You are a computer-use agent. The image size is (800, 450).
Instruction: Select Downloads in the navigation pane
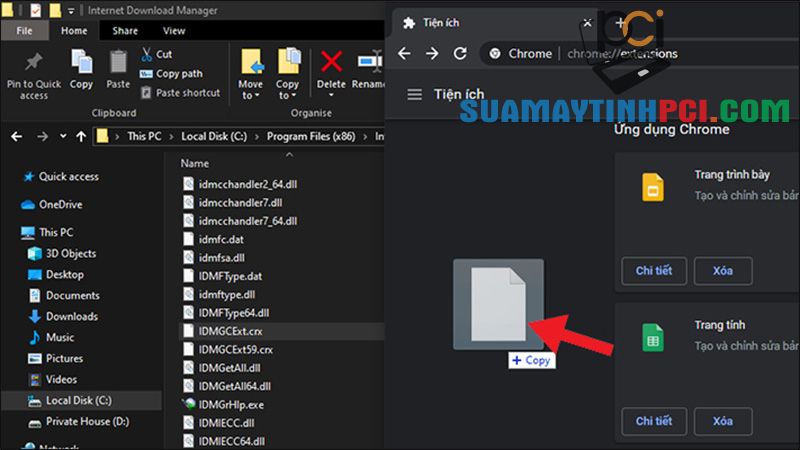[71, 316]
